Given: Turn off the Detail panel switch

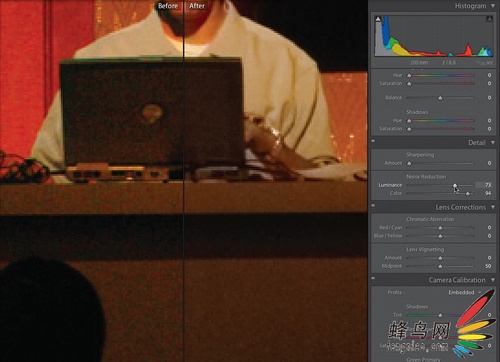Looking at the screenshot, I should coord(373,141).
